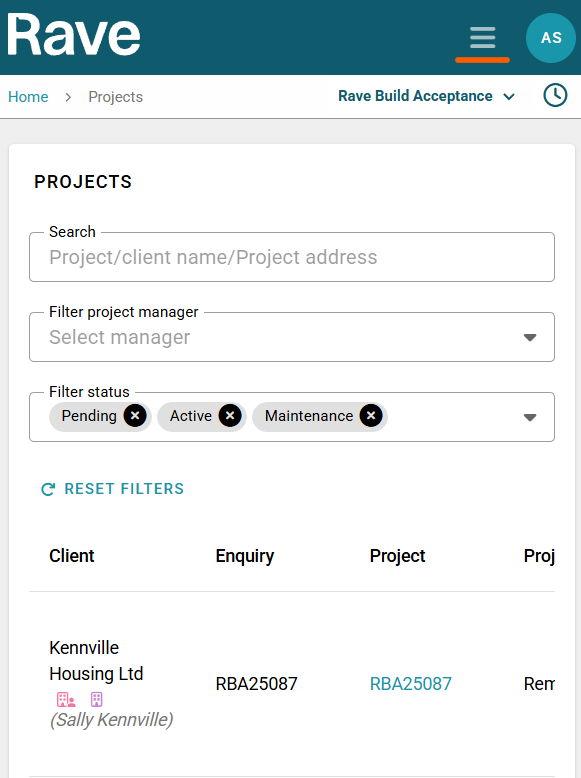The width and height of the screenshot is (581, 778).
Task: Open the clock history icon
Action: click(555, 95)
